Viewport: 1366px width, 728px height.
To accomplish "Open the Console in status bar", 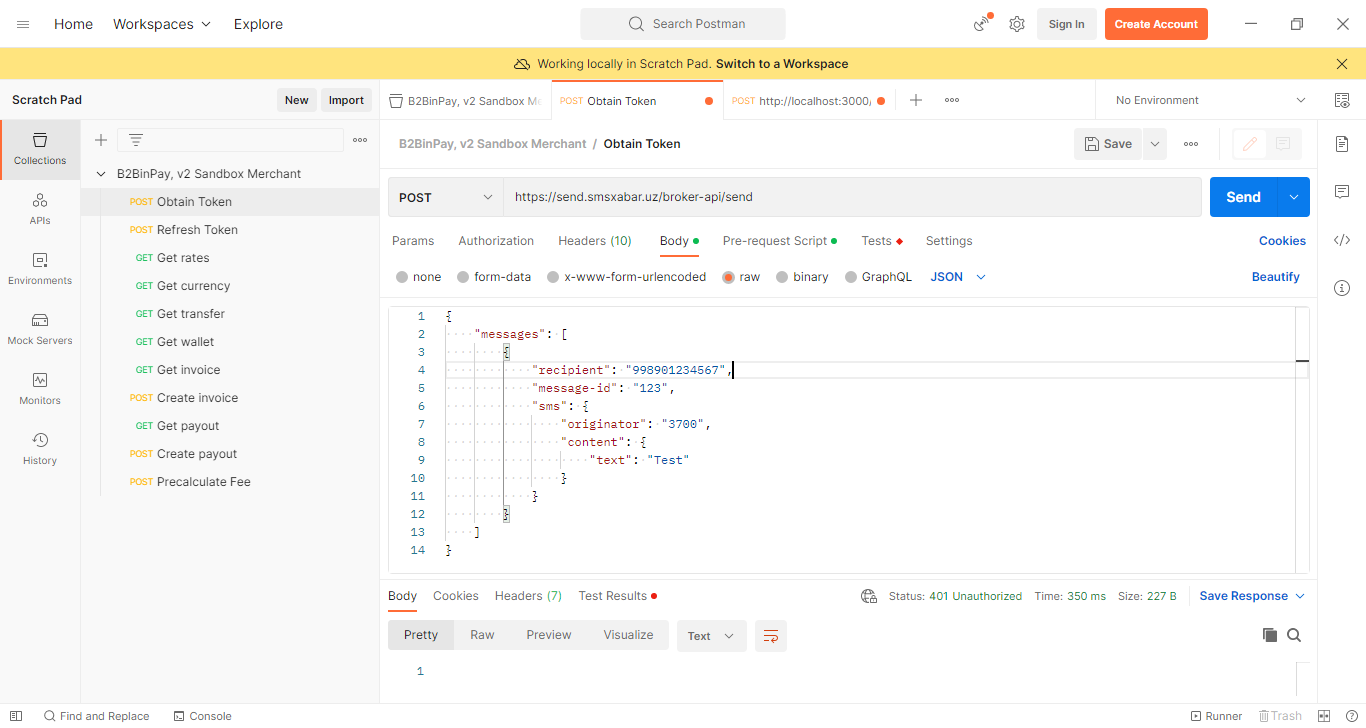I will 202,716.
